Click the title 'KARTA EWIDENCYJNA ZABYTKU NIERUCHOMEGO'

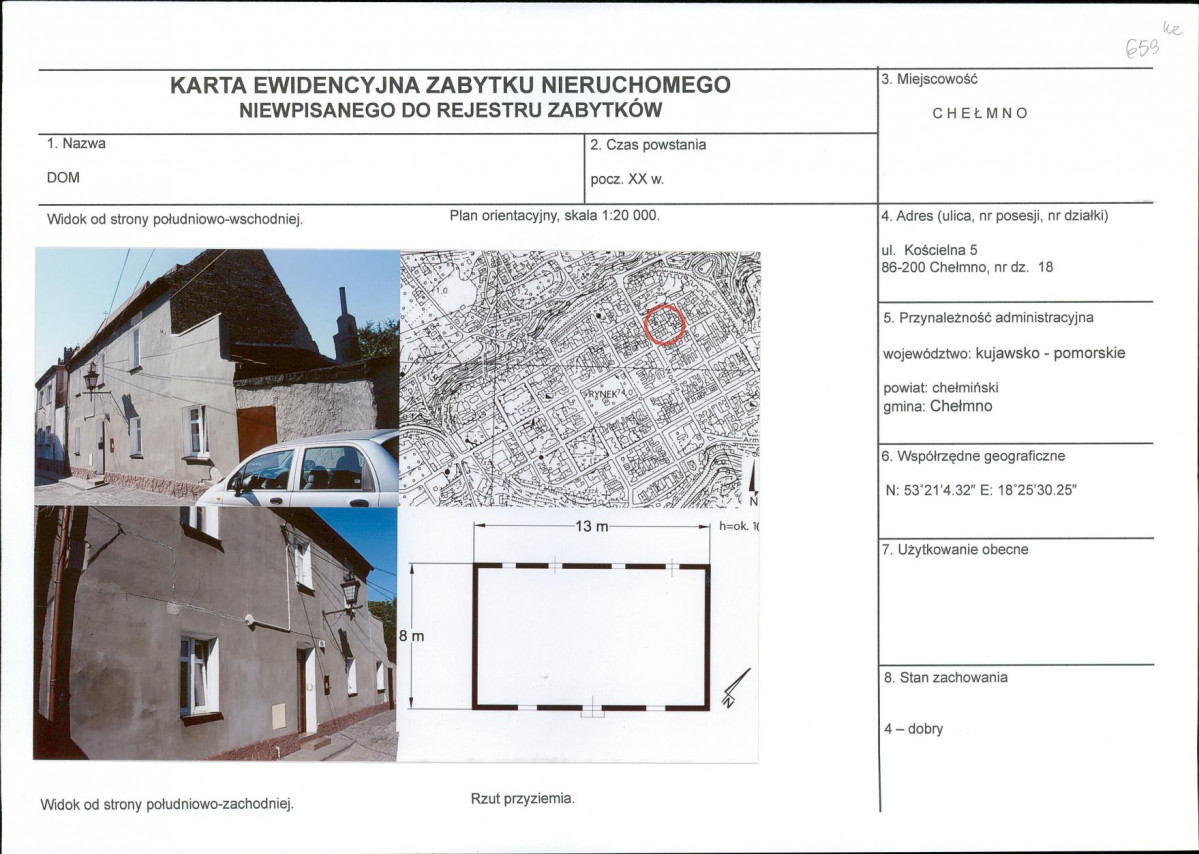[450, 85]
